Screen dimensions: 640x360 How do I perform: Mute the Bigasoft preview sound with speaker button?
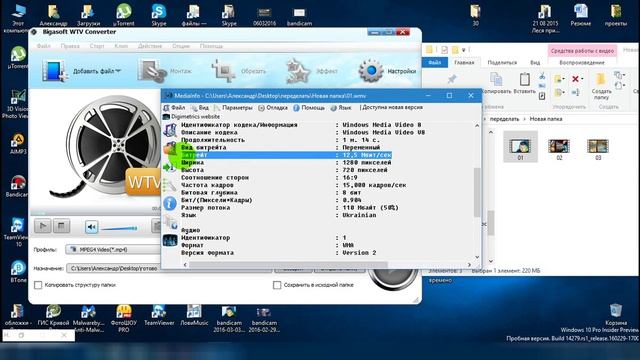91,227
